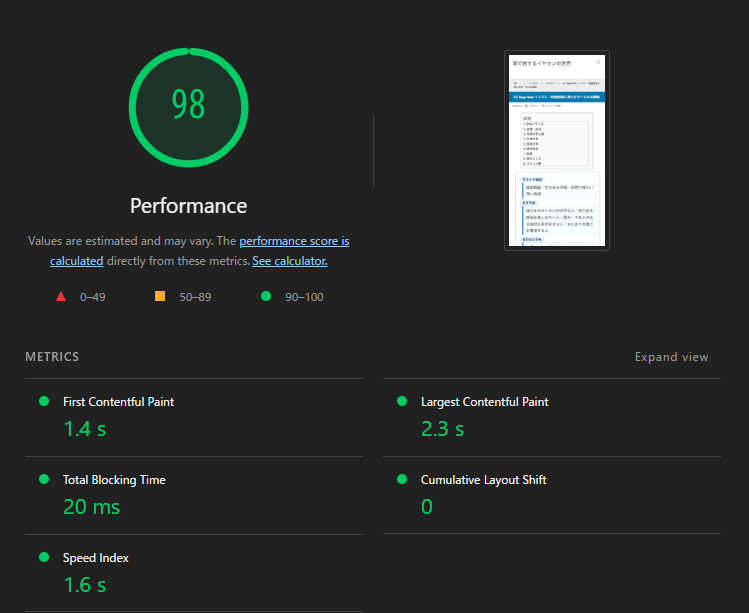
Task: Open the 'performance score is calculated' link
Action: 294,241
